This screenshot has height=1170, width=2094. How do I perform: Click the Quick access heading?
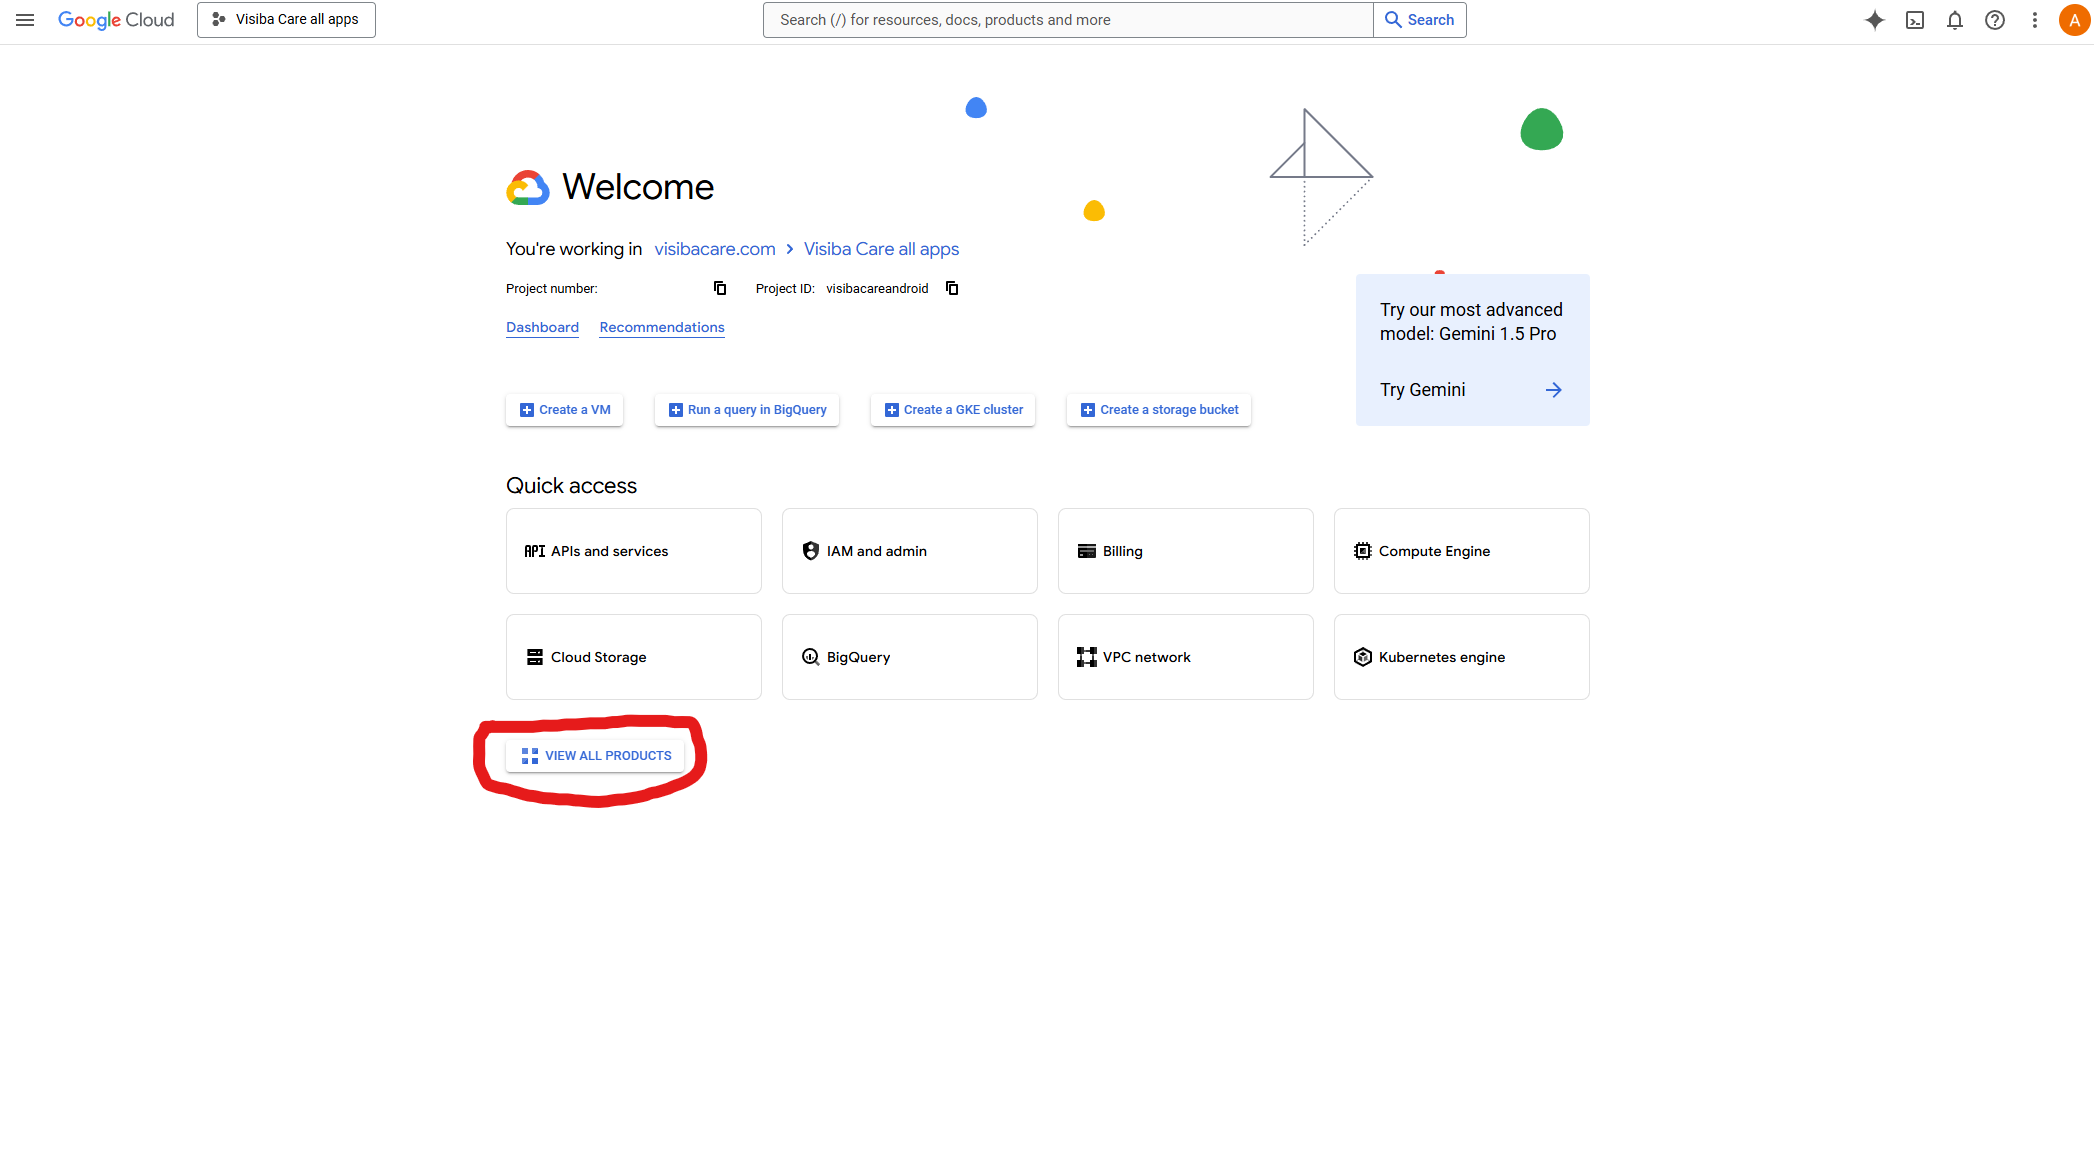(571, 486)
